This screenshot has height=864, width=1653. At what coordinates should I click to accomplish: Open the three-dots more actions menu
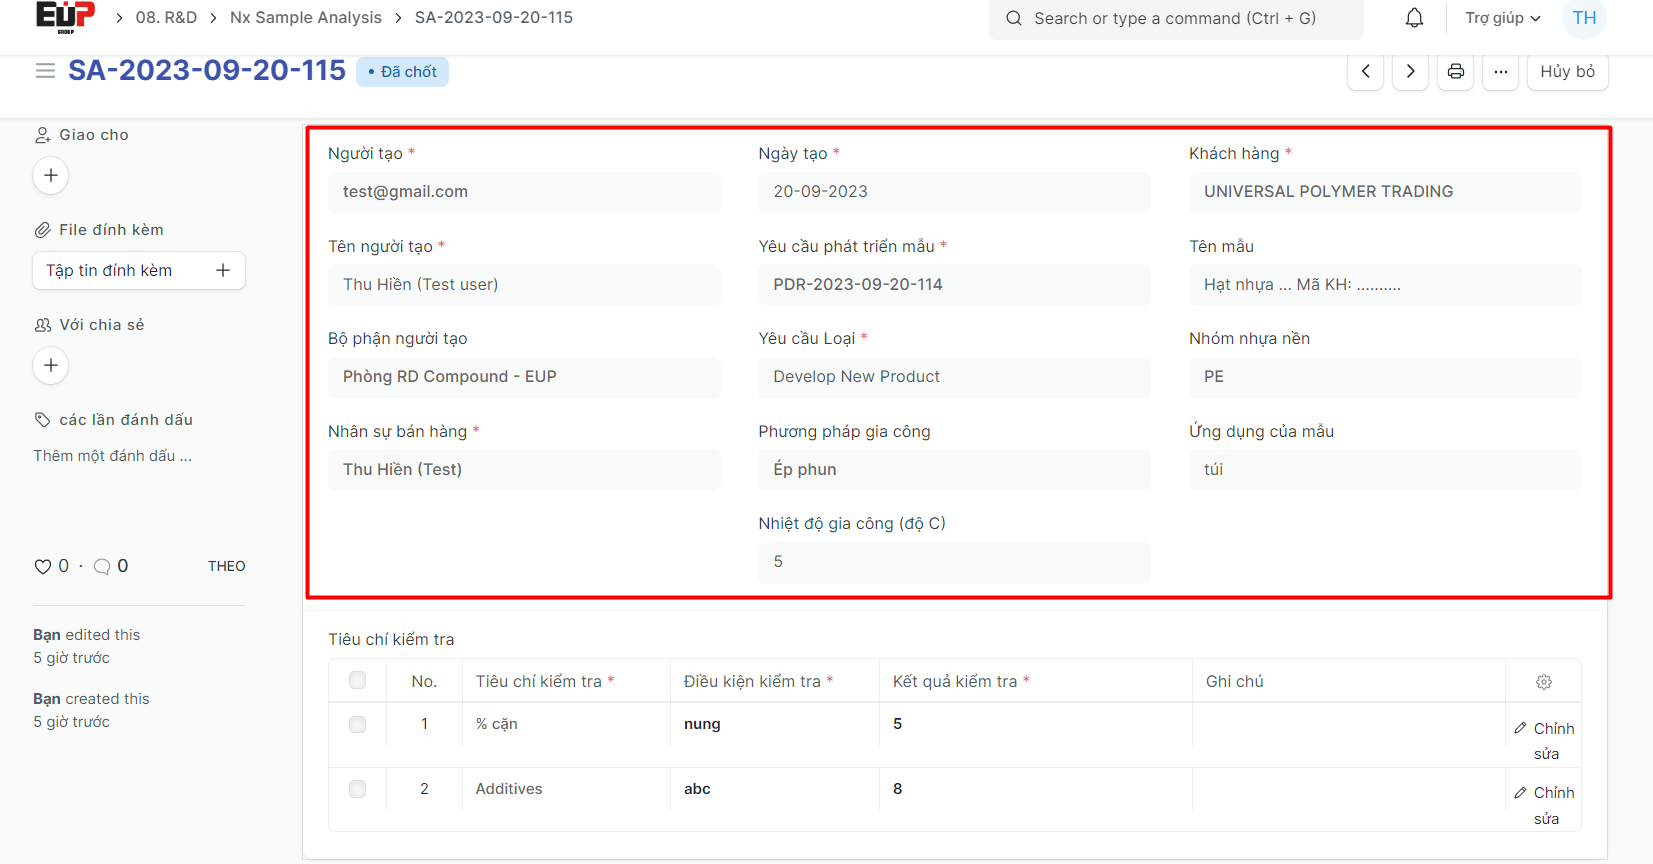(x=1500, y=72)
